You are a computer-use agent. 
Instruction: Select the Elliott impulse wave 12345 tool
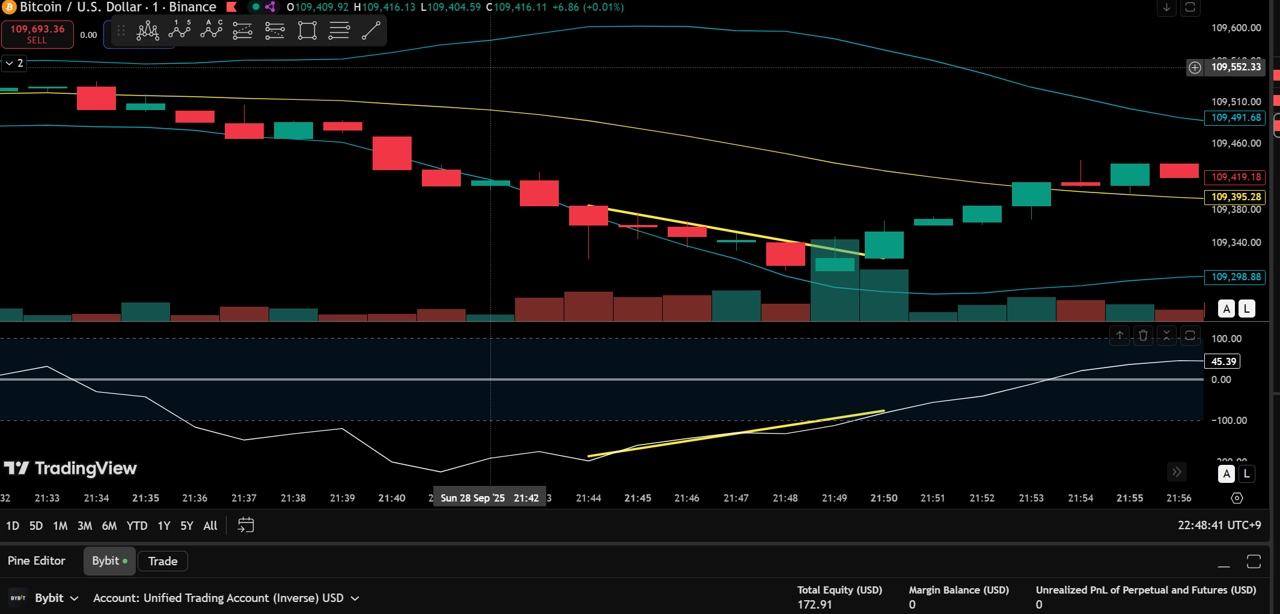tap(180, 31)
